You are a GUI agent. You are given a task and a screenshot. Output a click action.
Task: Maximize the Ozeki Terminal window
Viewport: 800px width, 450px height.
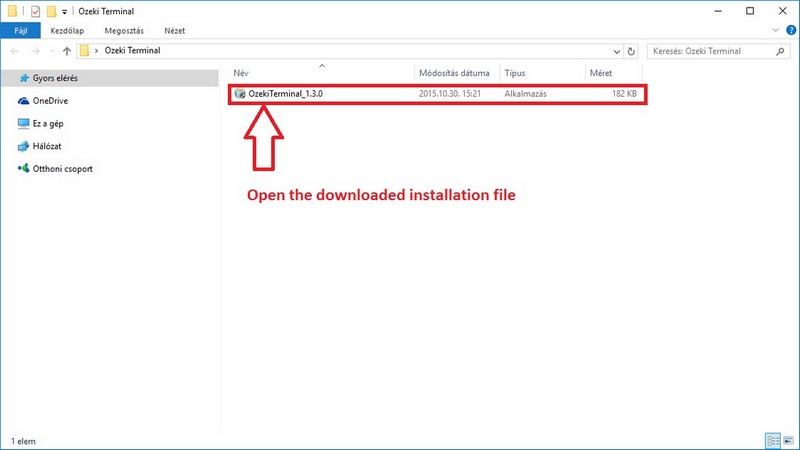750,11
